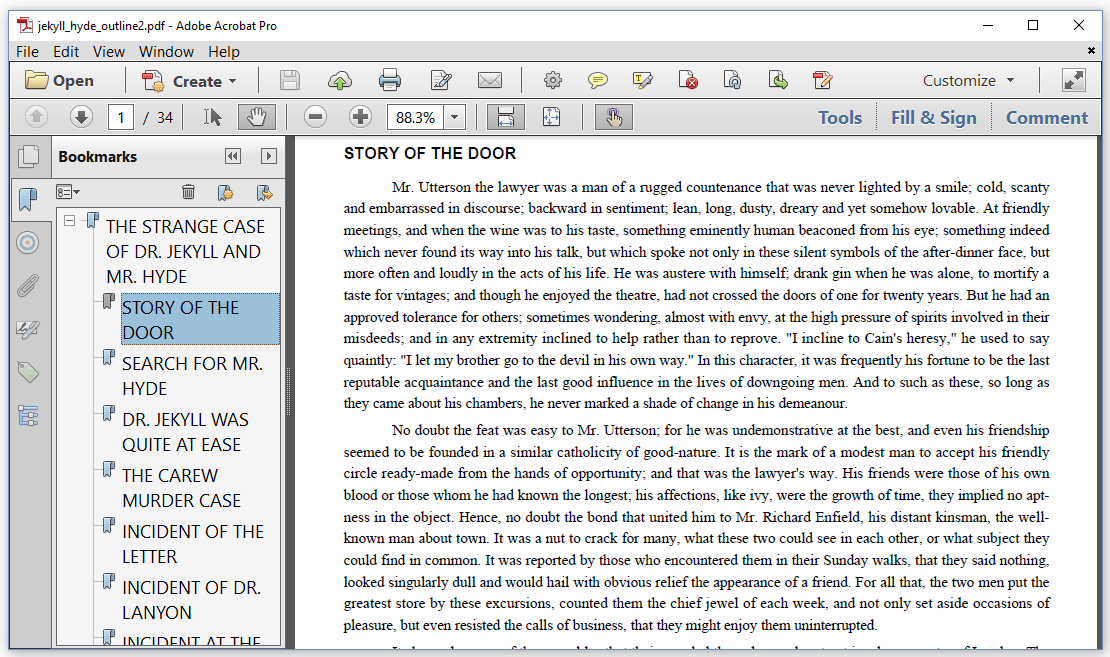The width and height of the screenshot is (1110, 657).
Task: Toggle the Hand tool
Action: click(256, 117)
